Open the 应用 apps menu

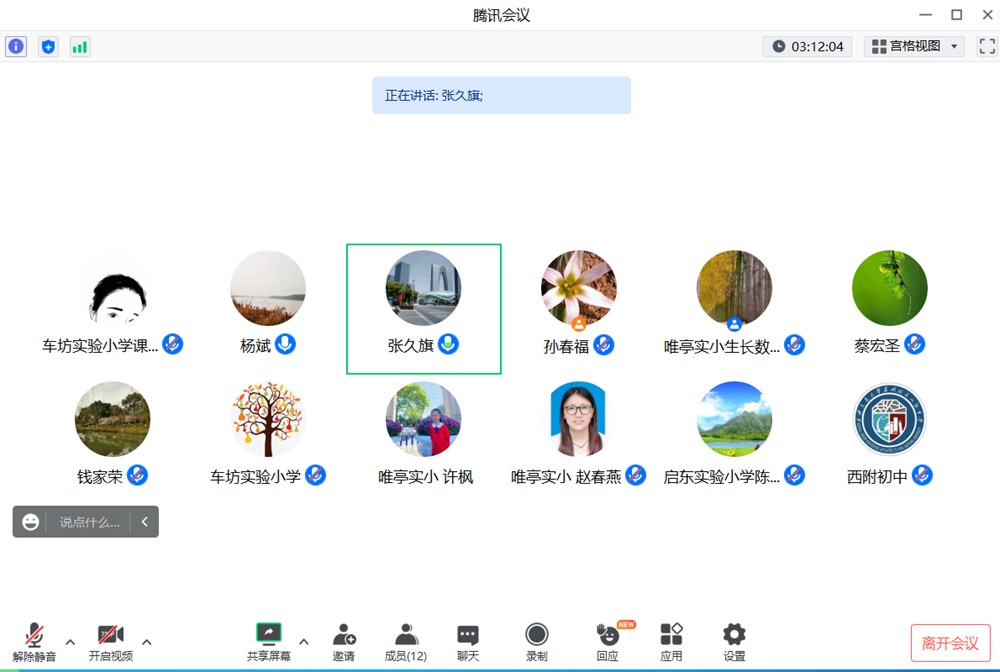click(671, 643)
